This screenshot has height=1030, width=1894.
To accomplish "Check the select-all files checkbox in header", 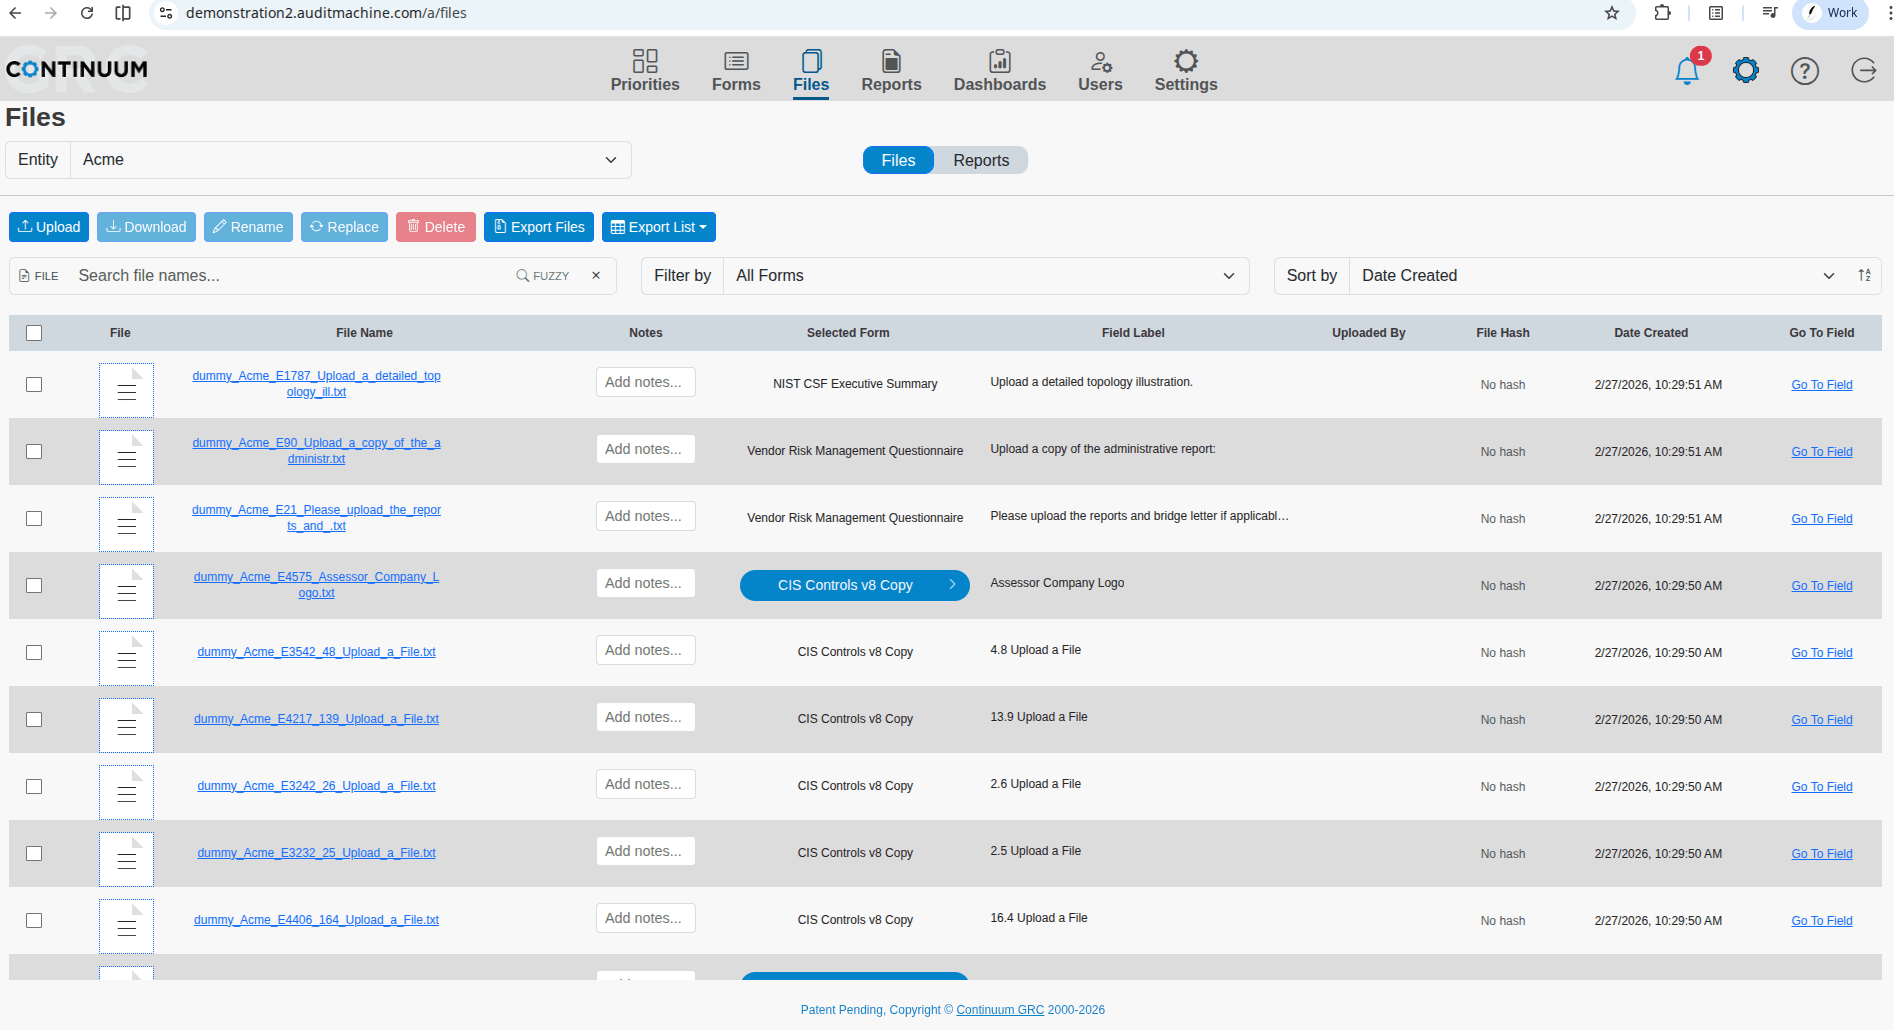I will pyautogui.click(x=34, y=333).
